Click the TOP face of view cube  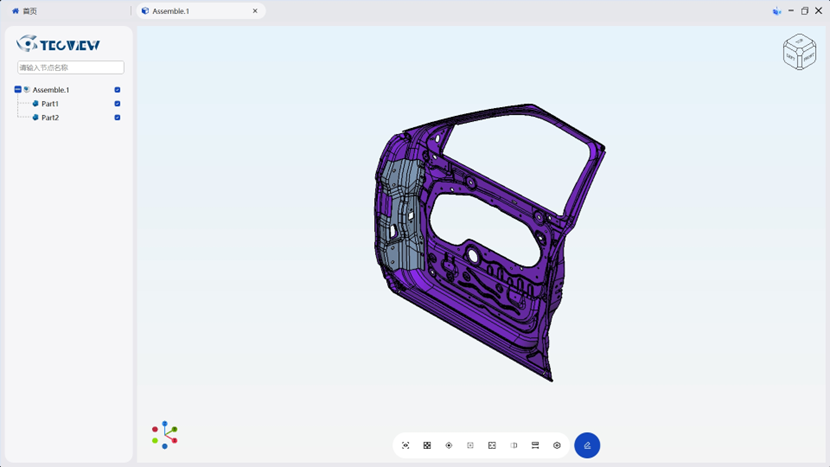[x=799, y=42]
